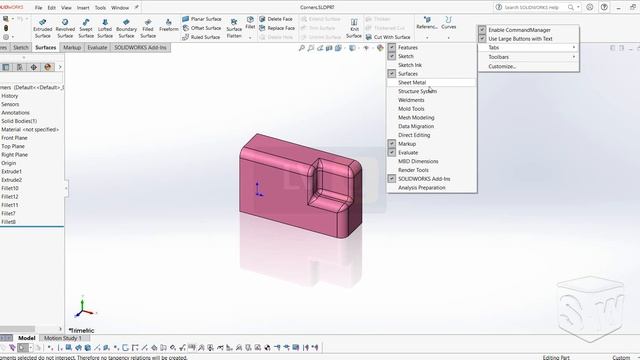Click the Ruled Surface tool
Viewport: 640px width, 360px height.
[201, 37]
